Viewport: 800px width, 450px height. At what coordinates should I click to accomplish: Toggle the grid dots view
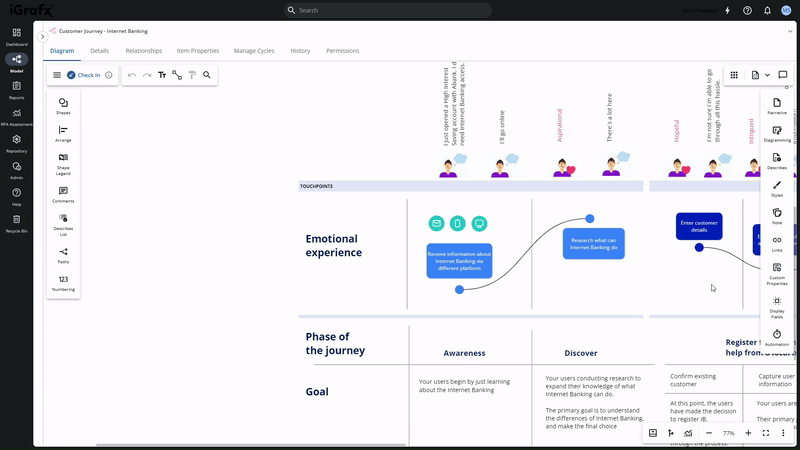734,75
